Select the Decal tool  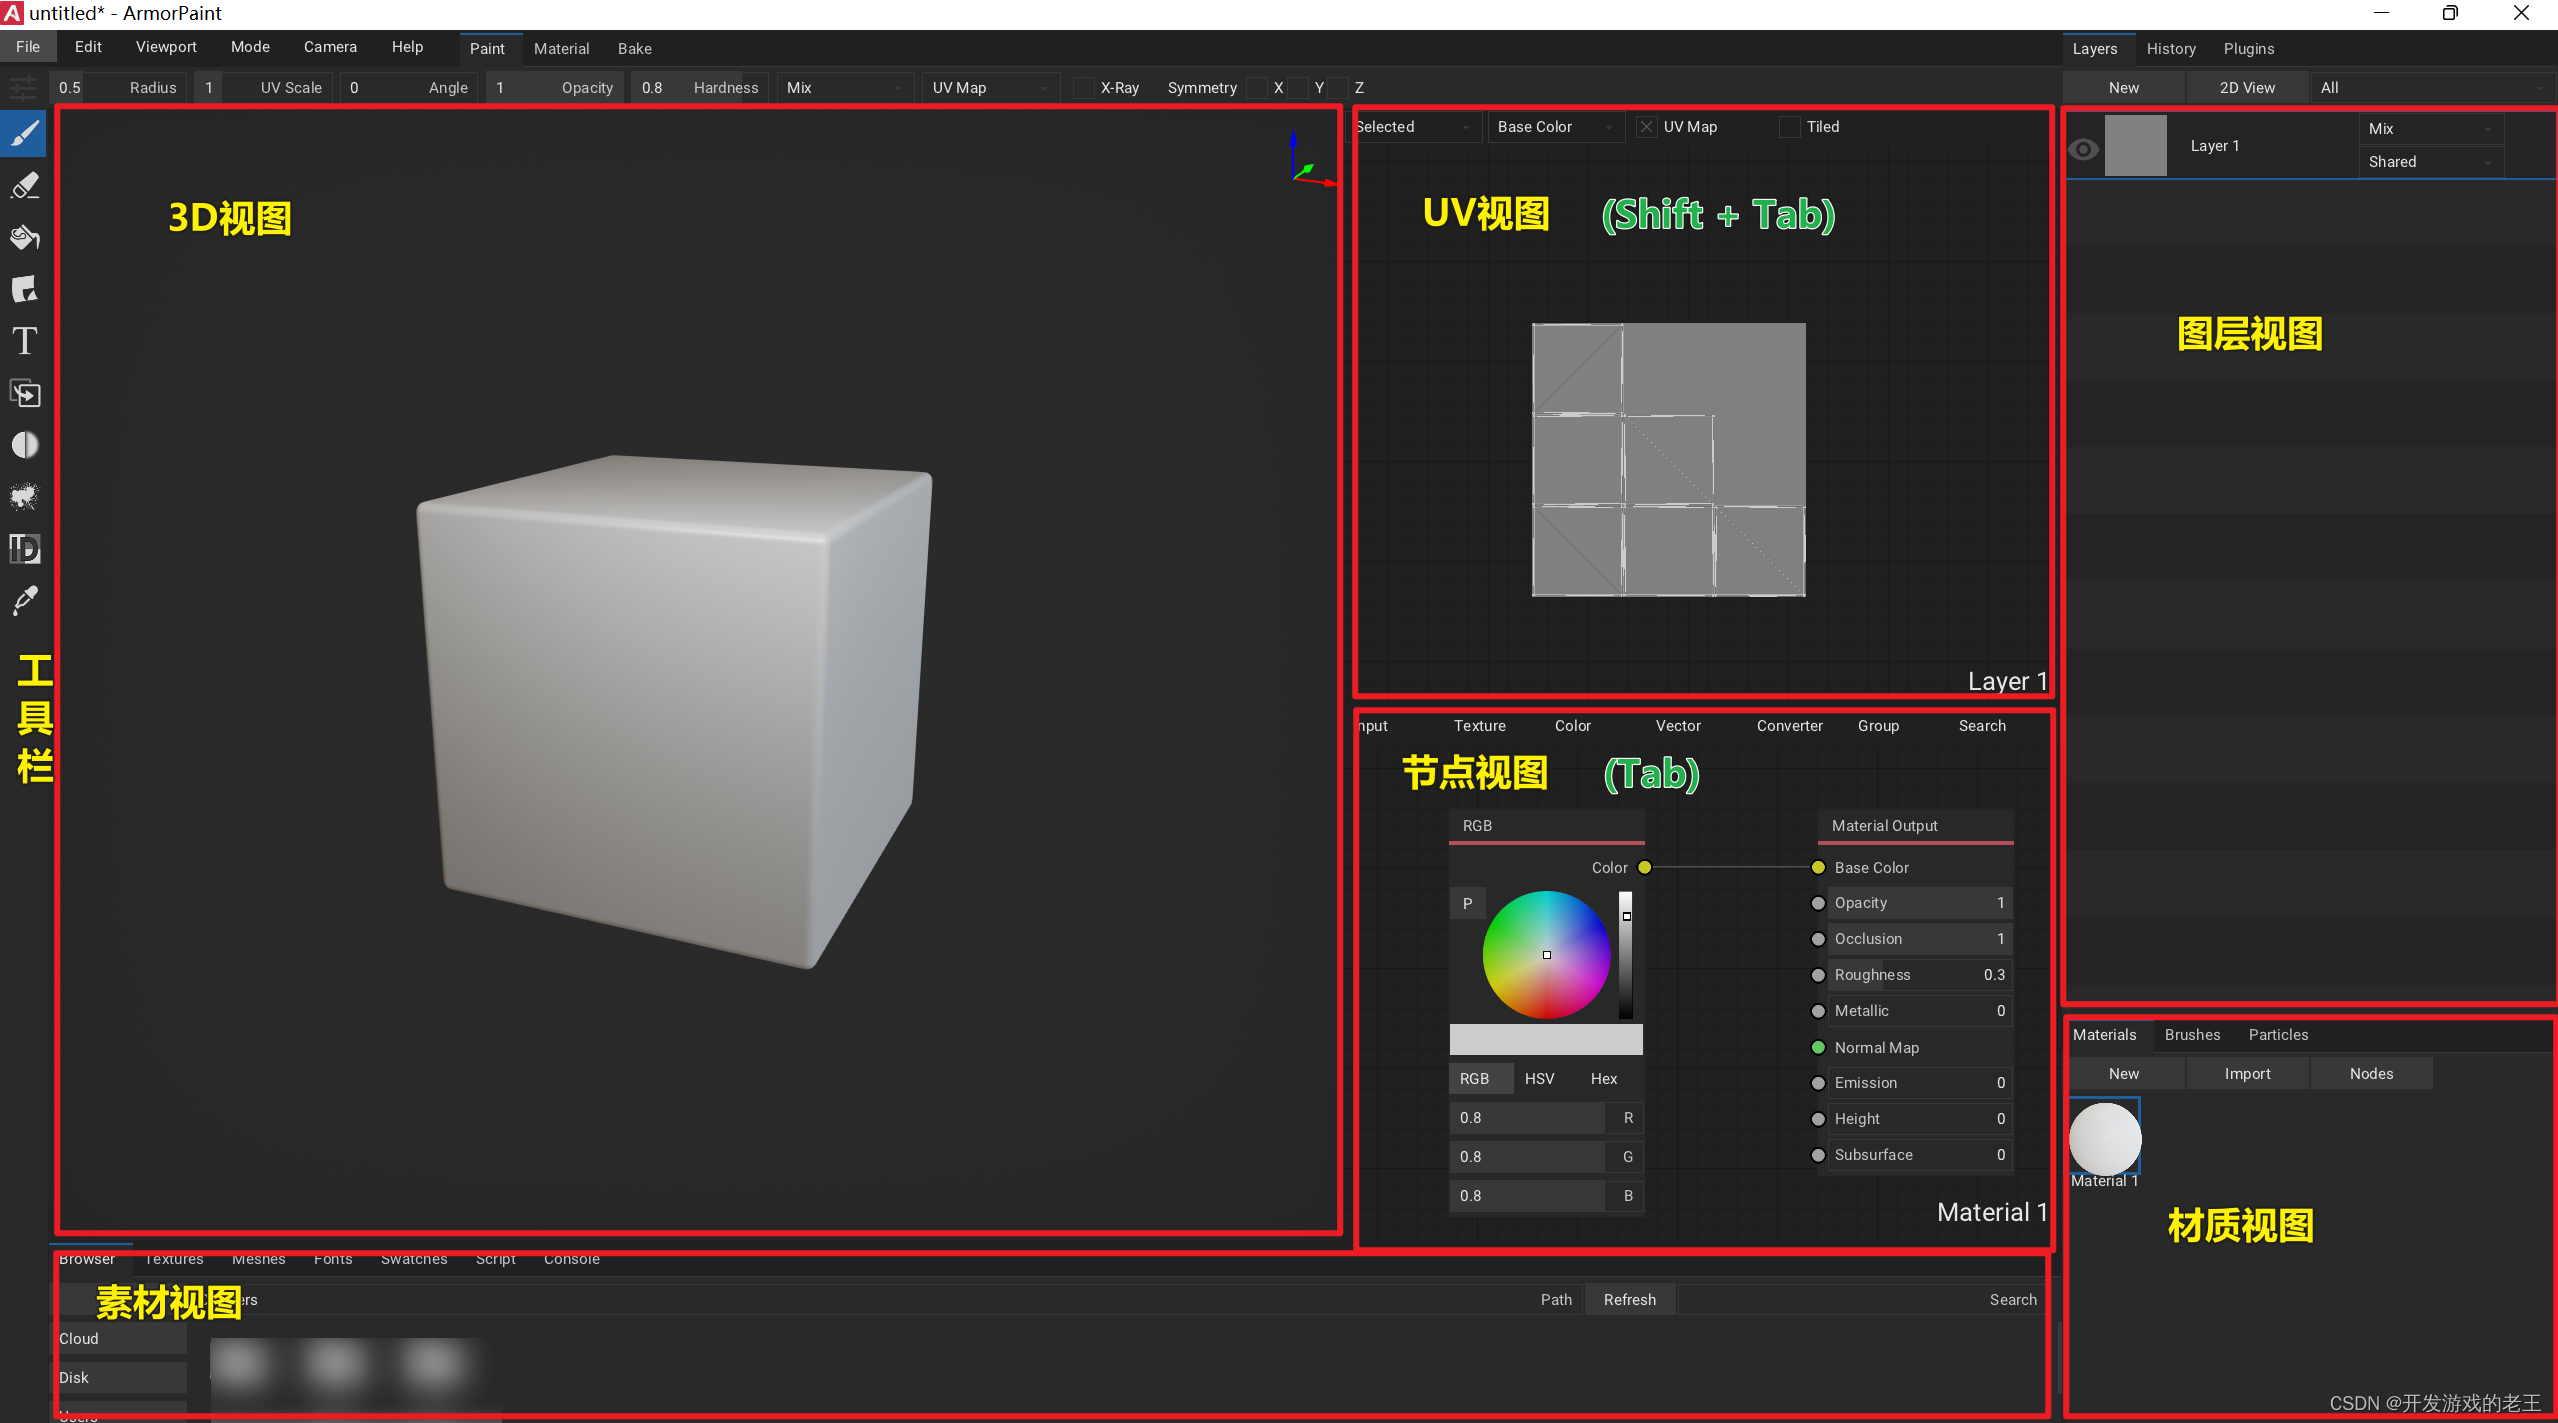tap(25, 289)
